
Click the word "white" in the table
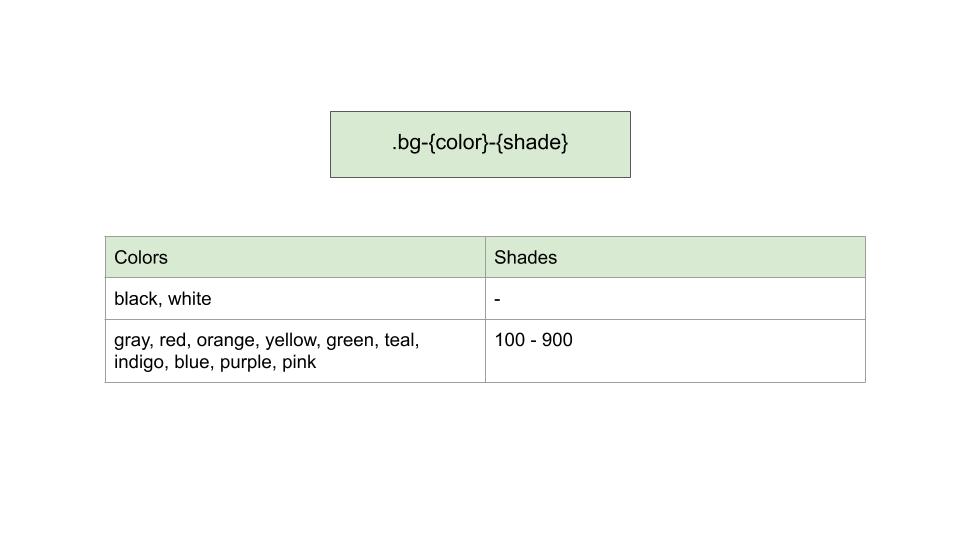pos(190,299)
